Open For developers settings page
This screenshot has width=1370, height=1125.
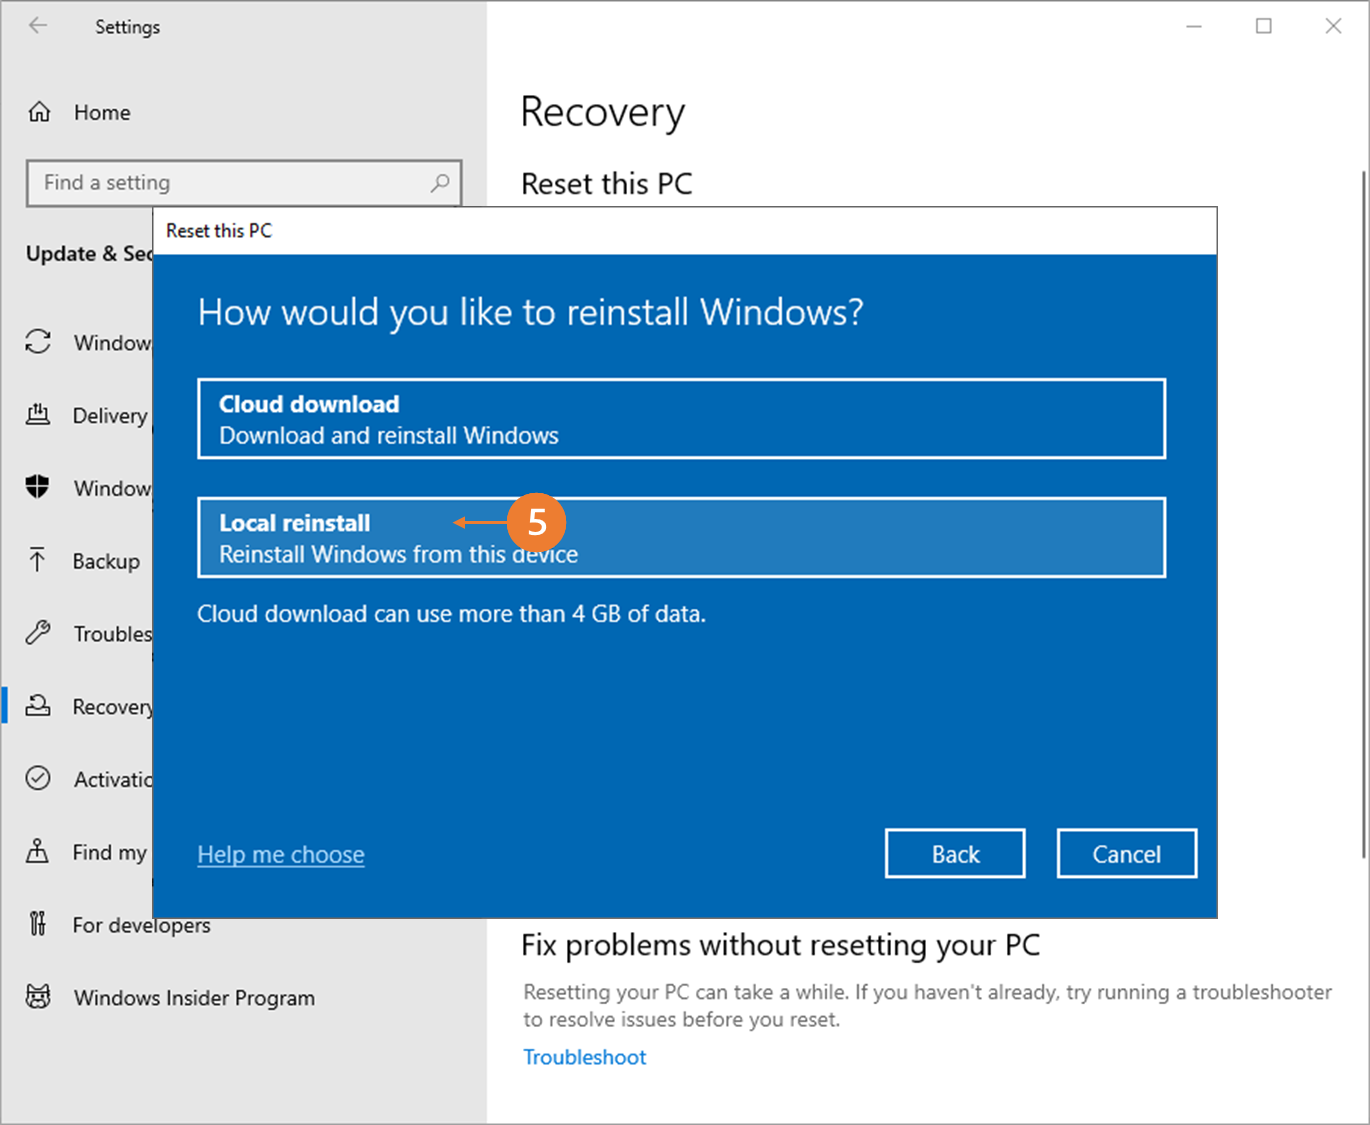[x=141, y=926]
